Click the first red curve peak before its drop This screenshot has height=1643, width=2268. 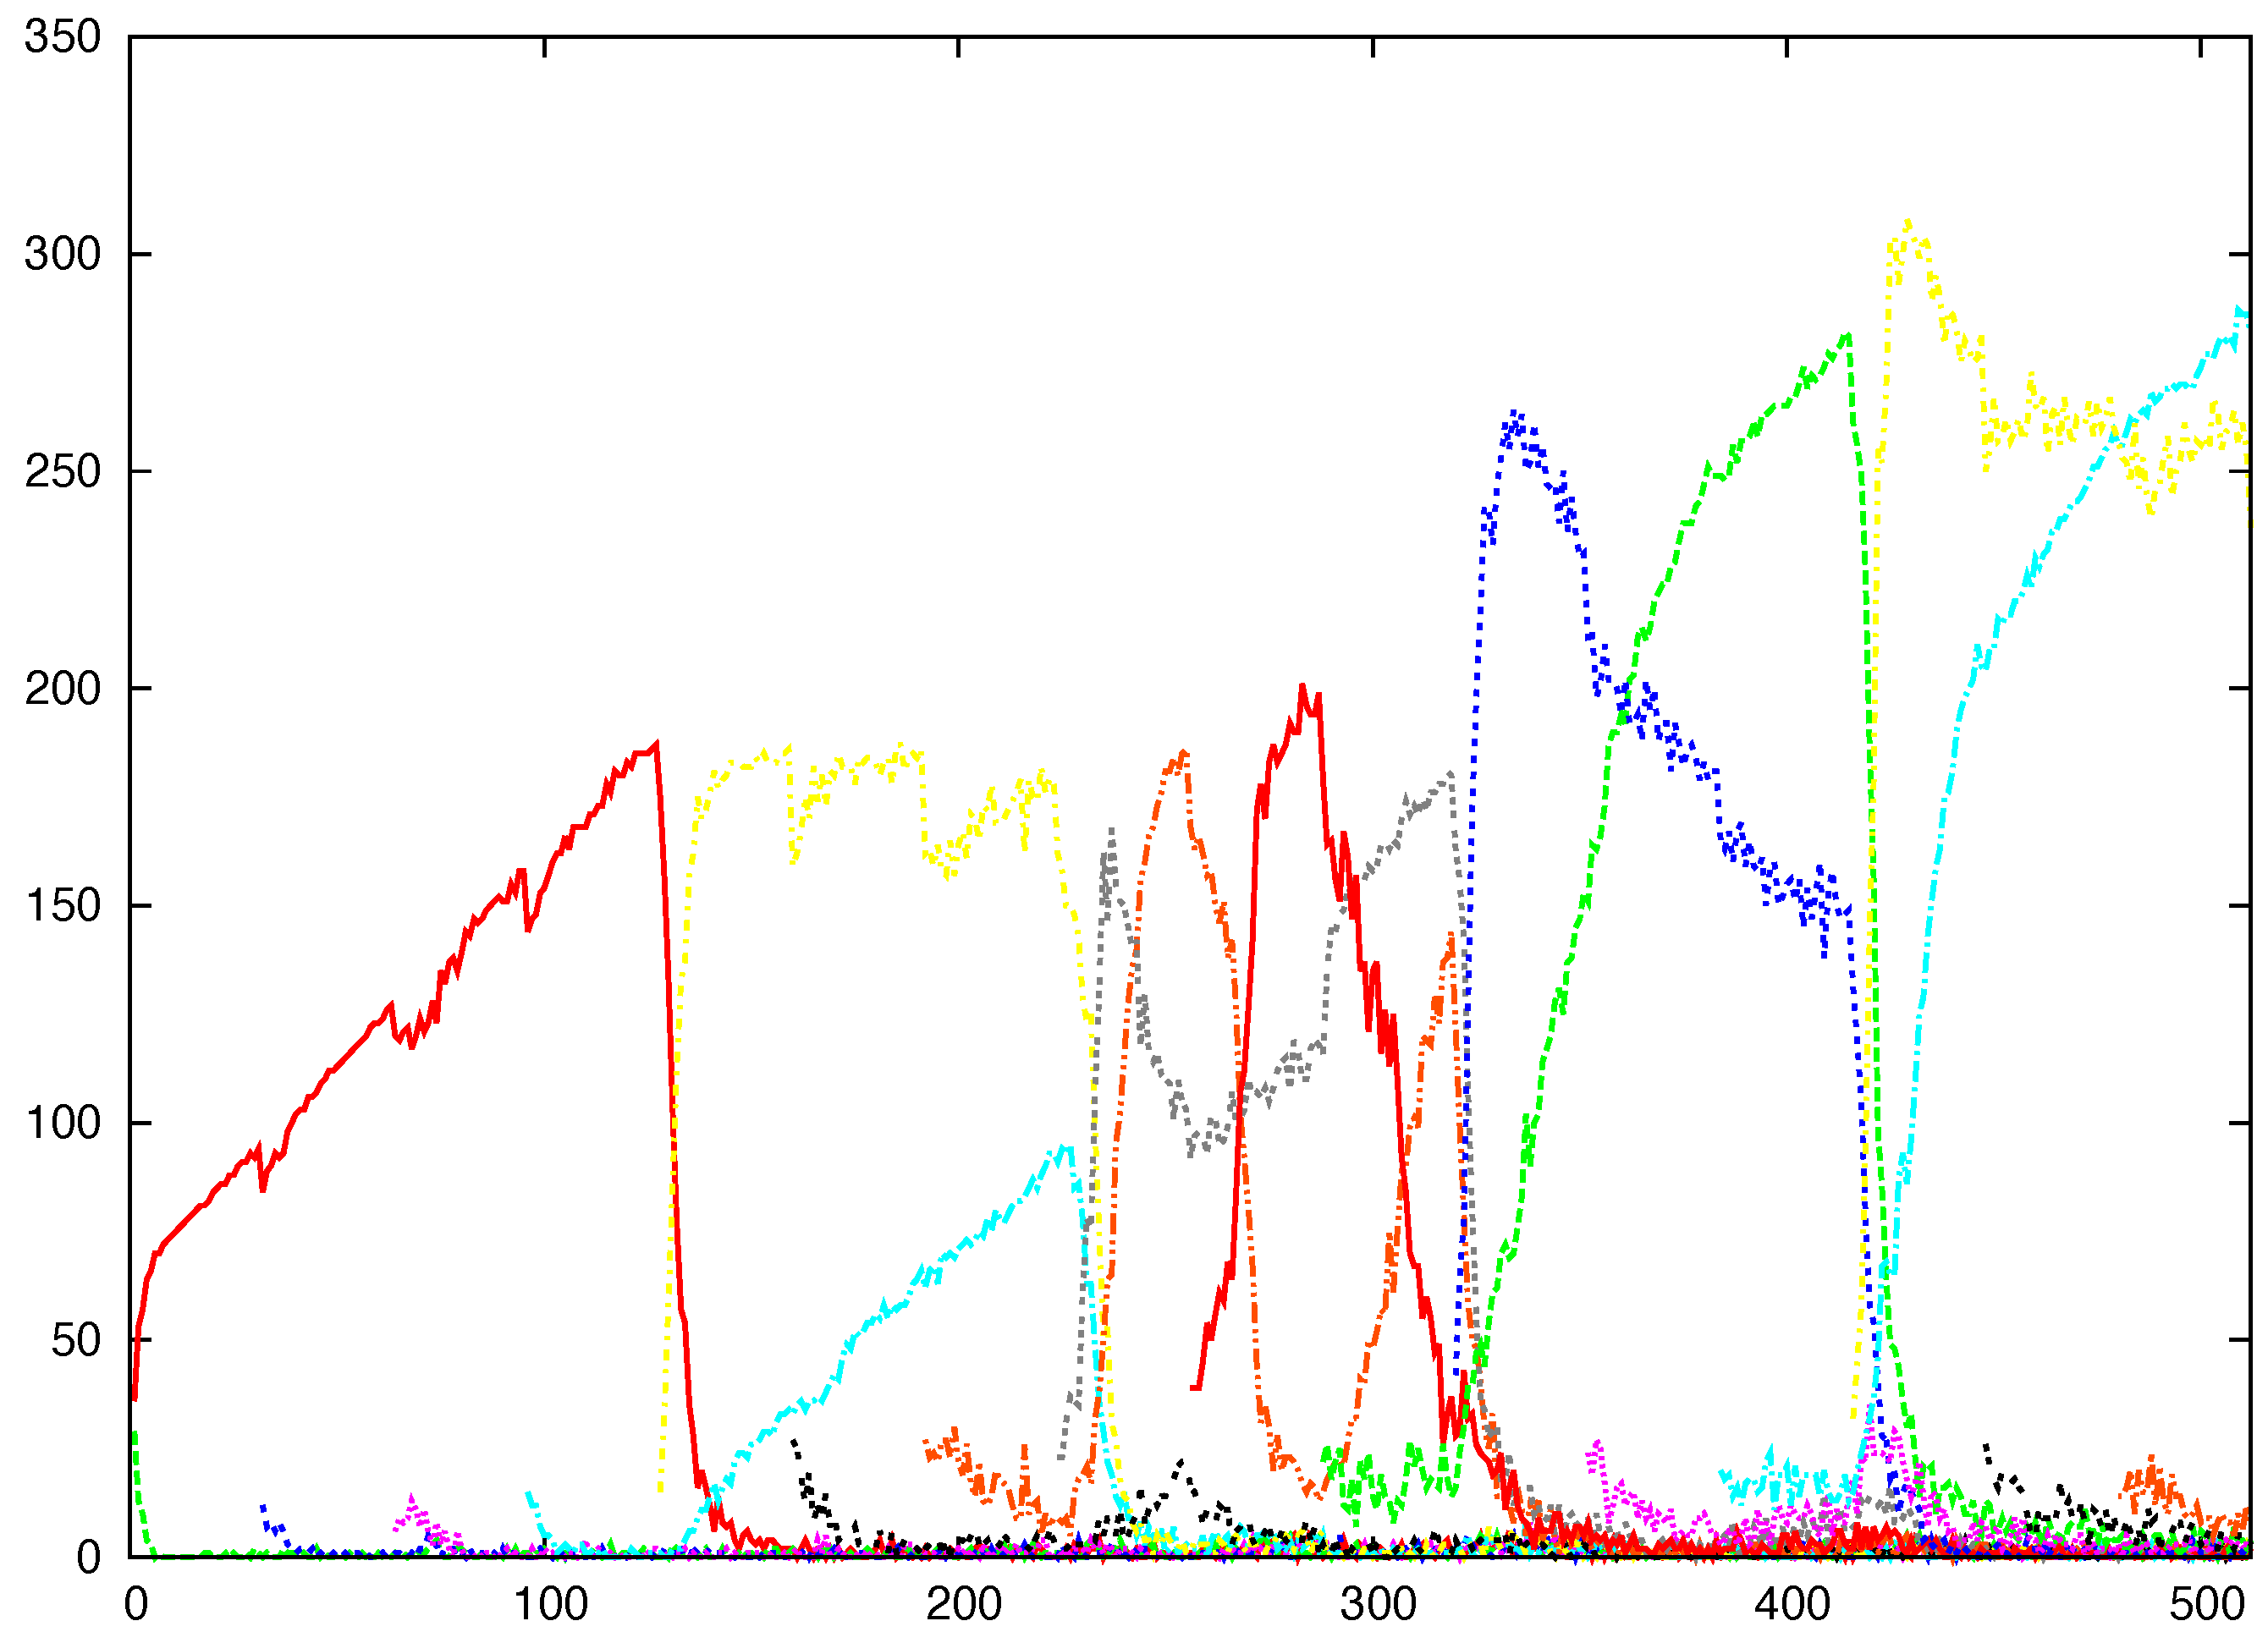pos(656,744)
